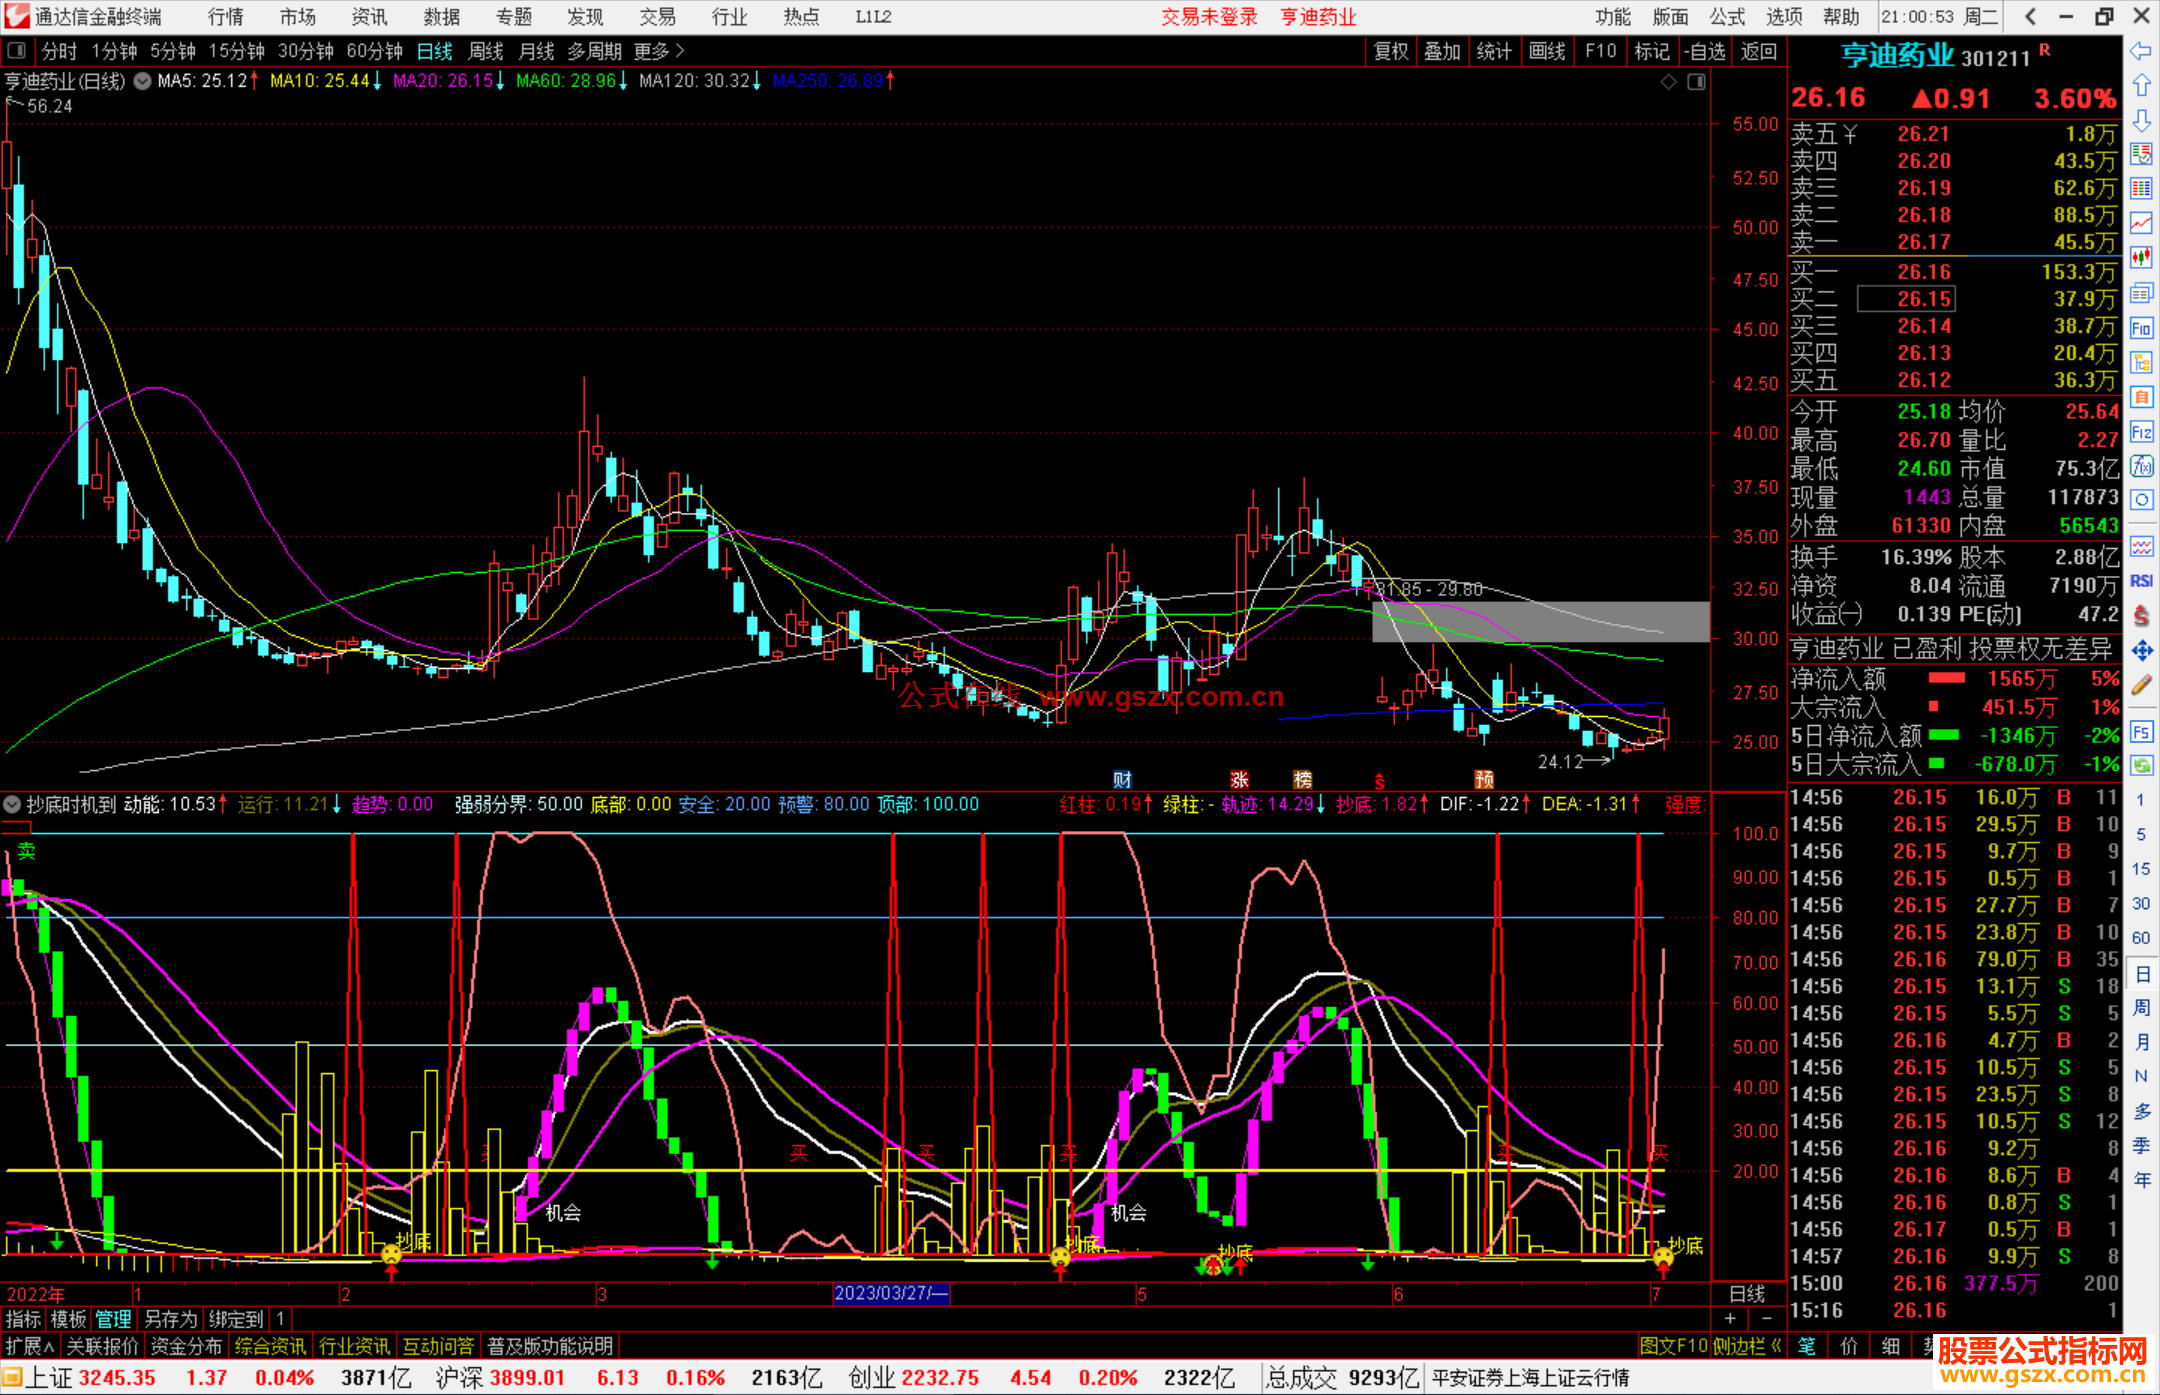The width and height of the screenshot is (2160, 1395).
Task: Open the F10 company info sidebar icon
Action: 2141,328
